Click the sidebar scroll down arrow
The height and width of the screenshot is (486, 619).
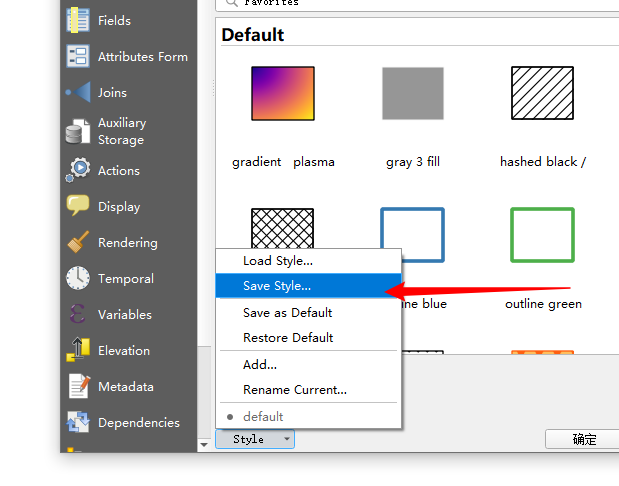point(204,445)
